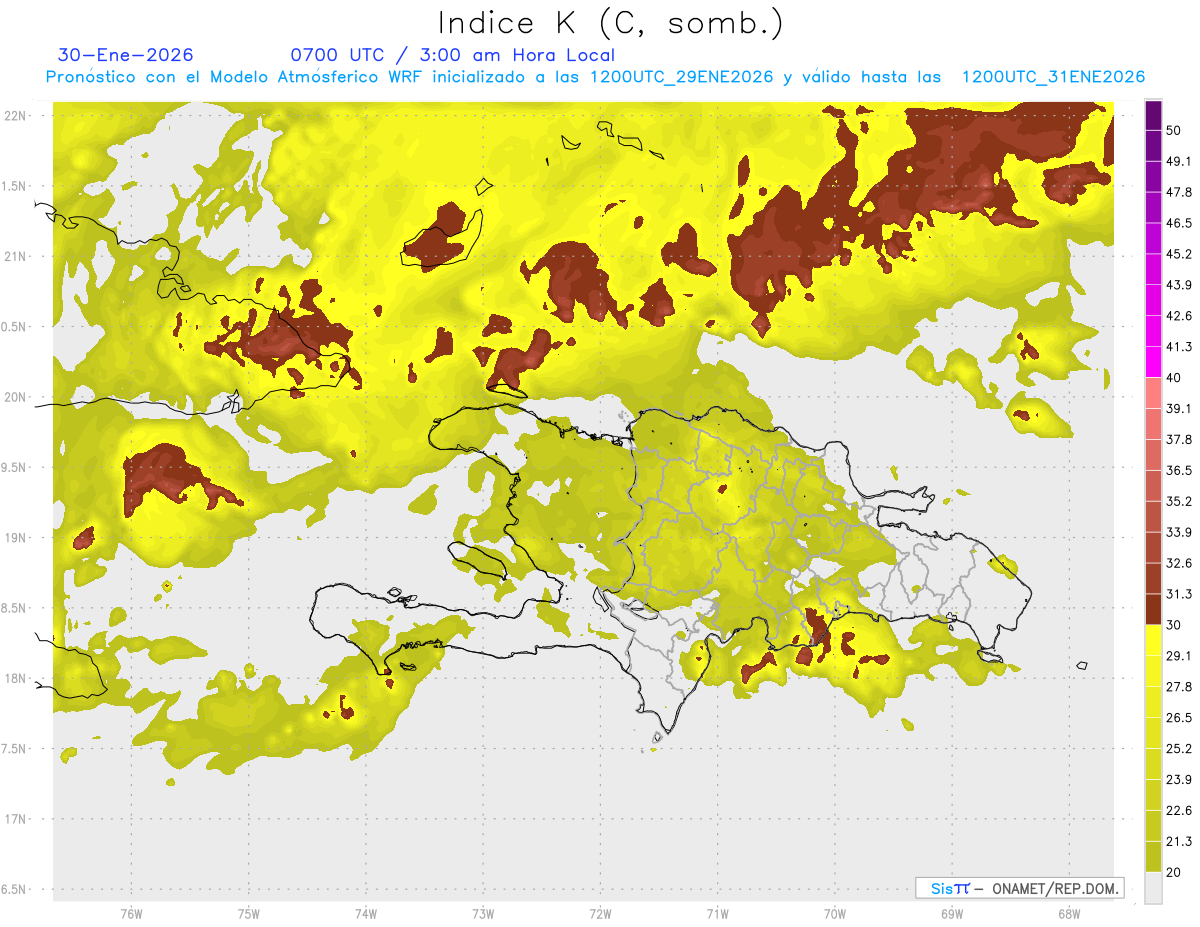Click the '29.1' color bar value
Viewport: 1200px width, 927px height.
click(1179, 656)
